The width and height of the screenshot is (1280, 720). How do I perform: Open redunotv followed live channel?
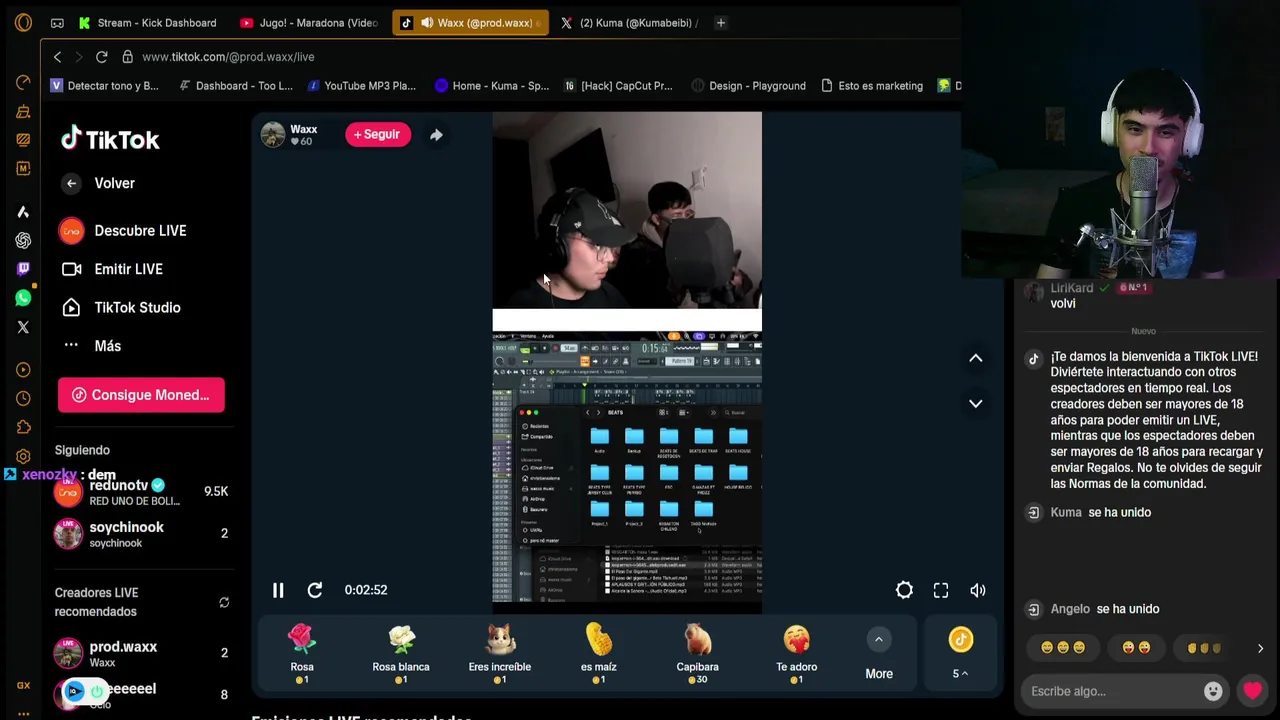pos(141,492)
